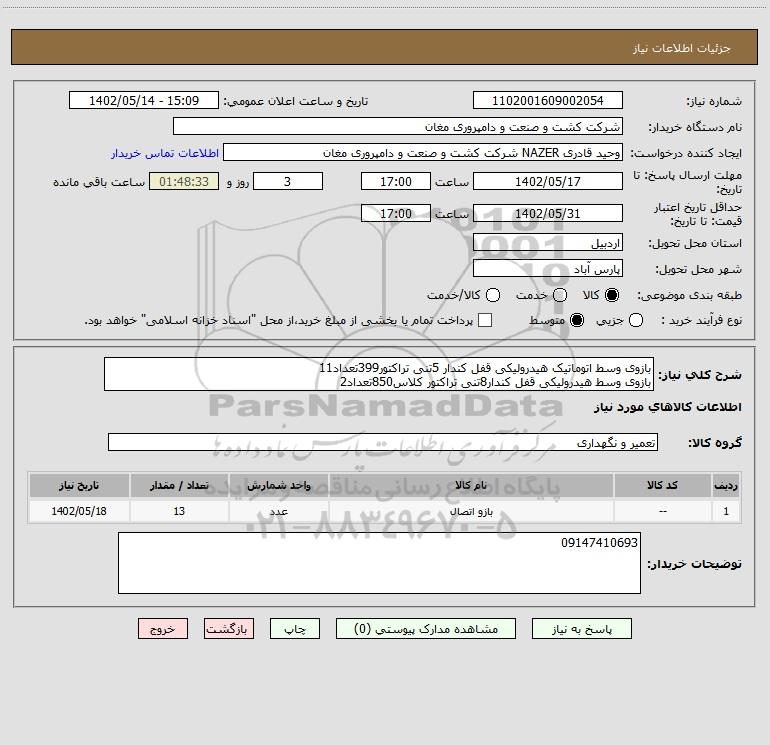
Task: Click the need date cell 1402/05/18
Action: (79, 511)
